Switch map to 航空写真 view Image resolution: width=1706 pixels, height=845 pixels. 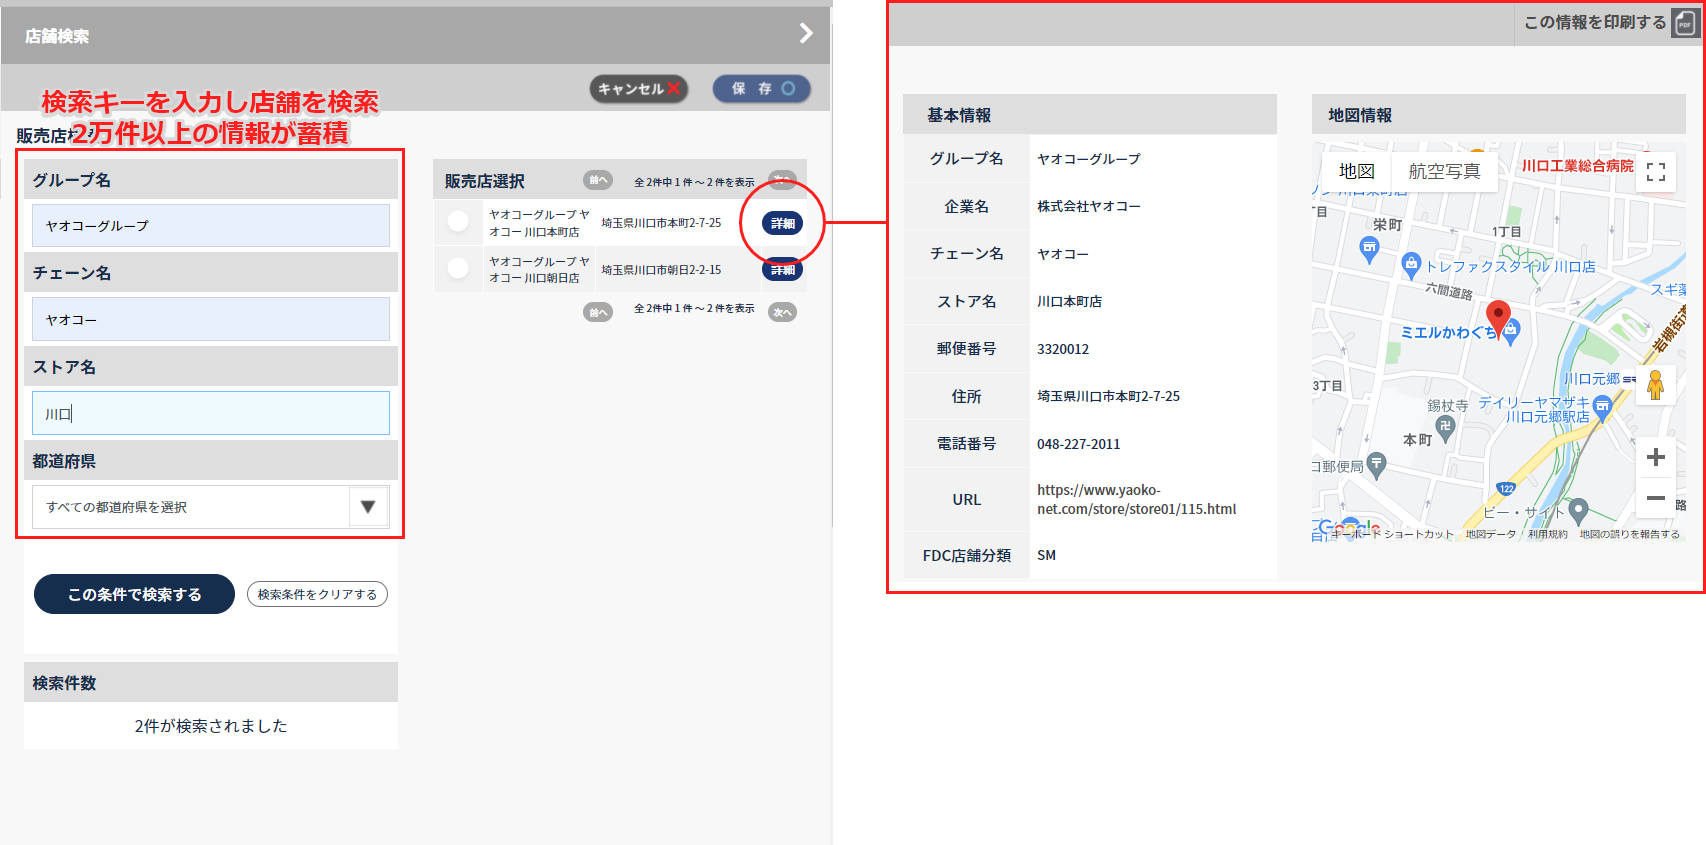coord(1444,171)
